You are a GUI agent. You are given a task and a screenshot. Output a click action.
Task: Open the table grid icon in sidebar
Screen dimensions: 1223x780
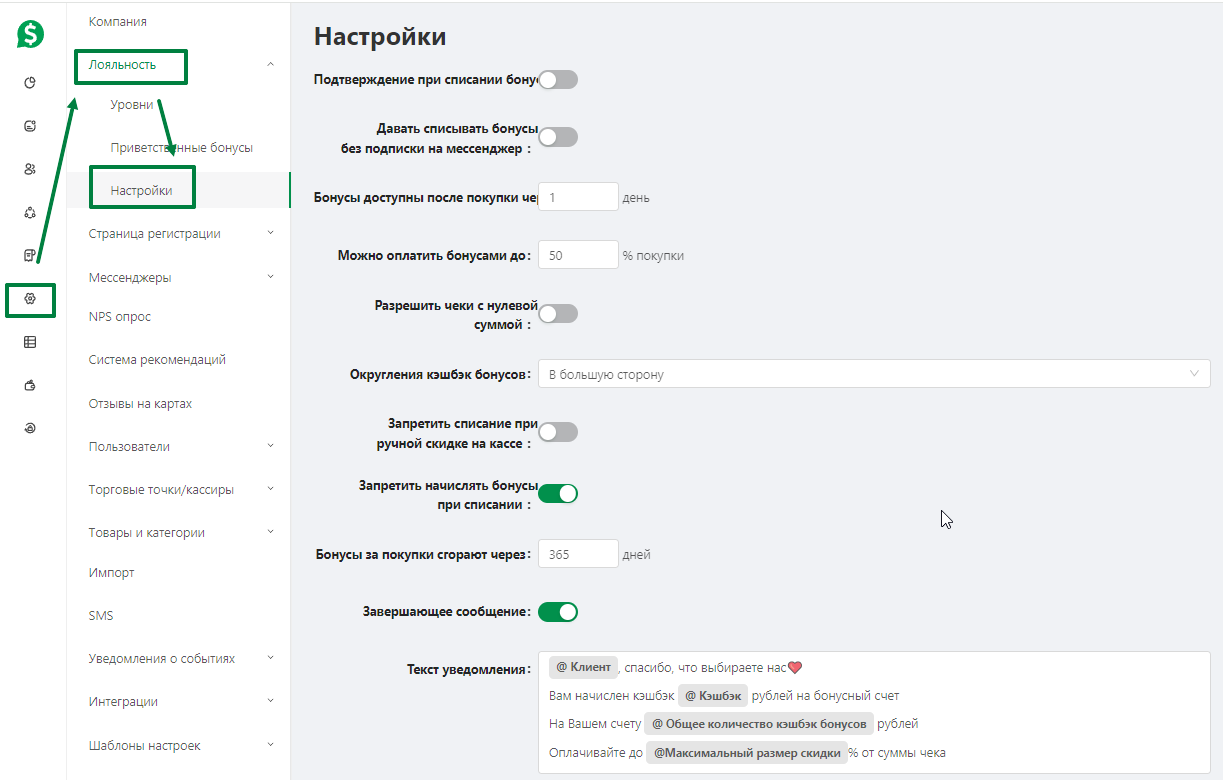[30, 342]
